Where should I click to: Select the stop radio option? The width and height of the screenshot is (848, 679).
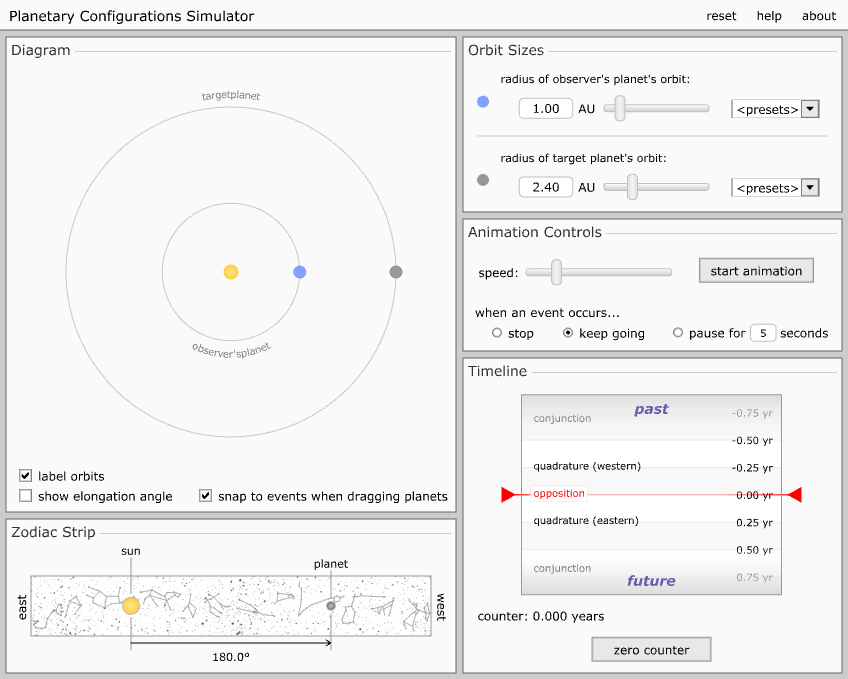point(497,333)
